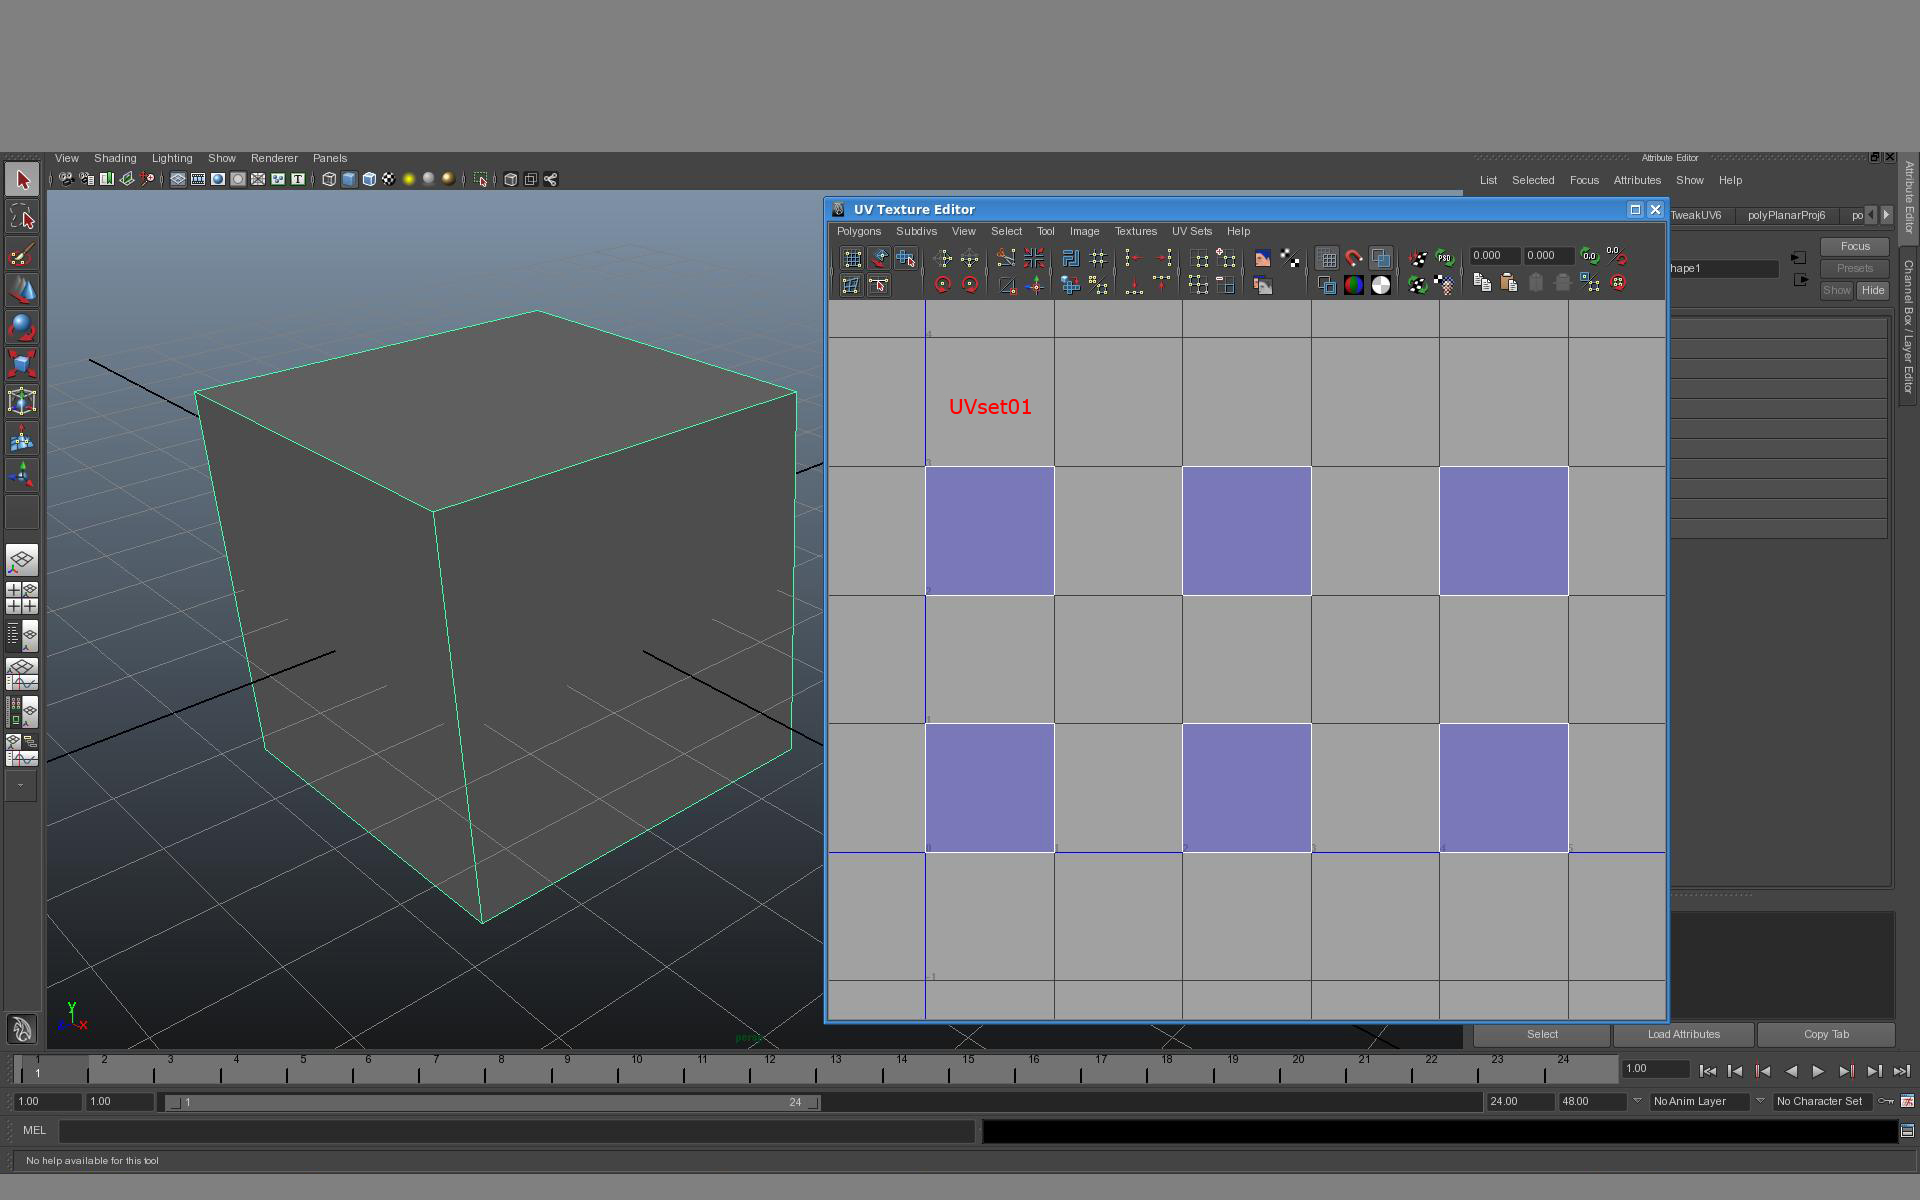Copy UVs with the copy icon

[x=1482, y=284]
